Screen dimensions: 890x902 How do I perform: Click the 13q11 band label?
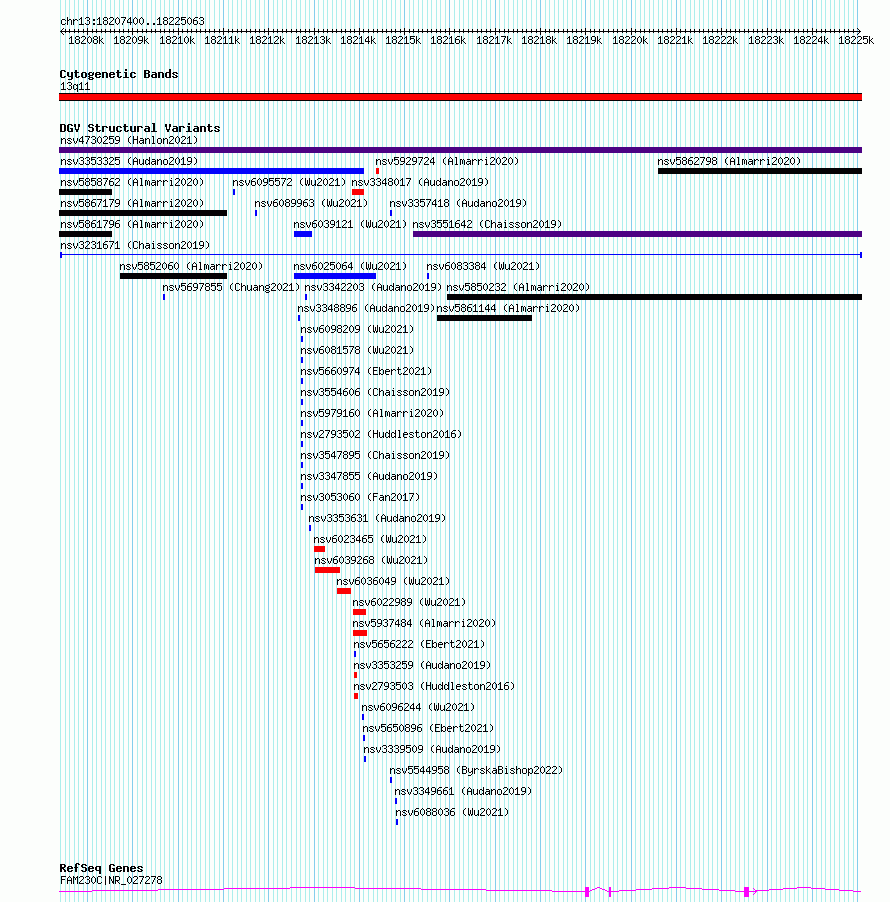pyautogui.click(x=75, y=87)
